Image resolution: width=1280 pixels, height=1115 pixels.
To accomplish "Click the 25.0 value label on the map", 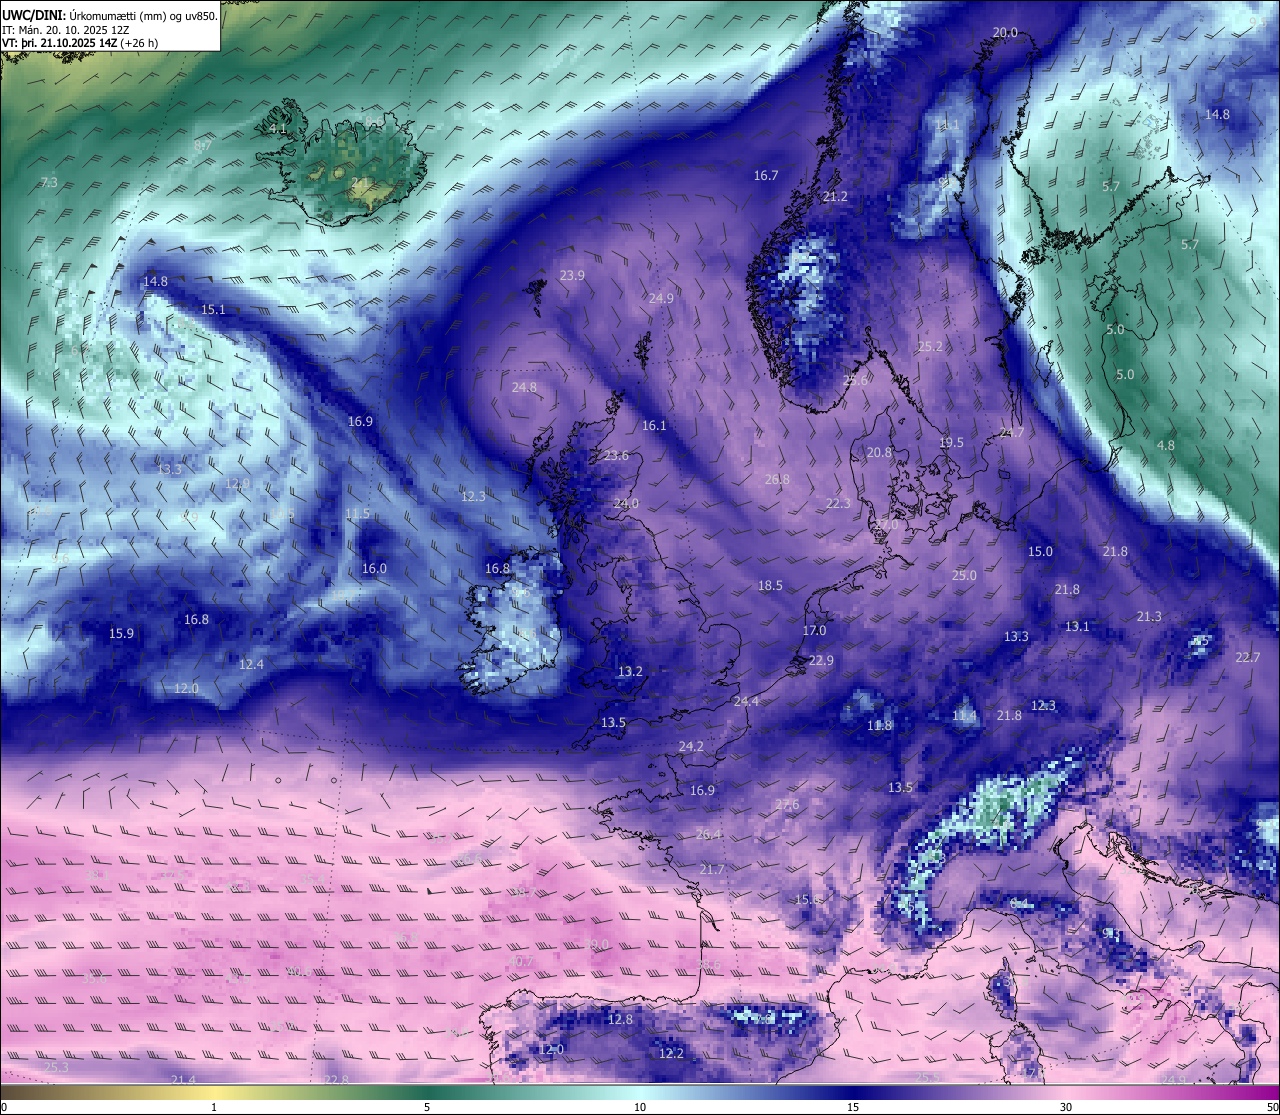I will pos(964,576).
